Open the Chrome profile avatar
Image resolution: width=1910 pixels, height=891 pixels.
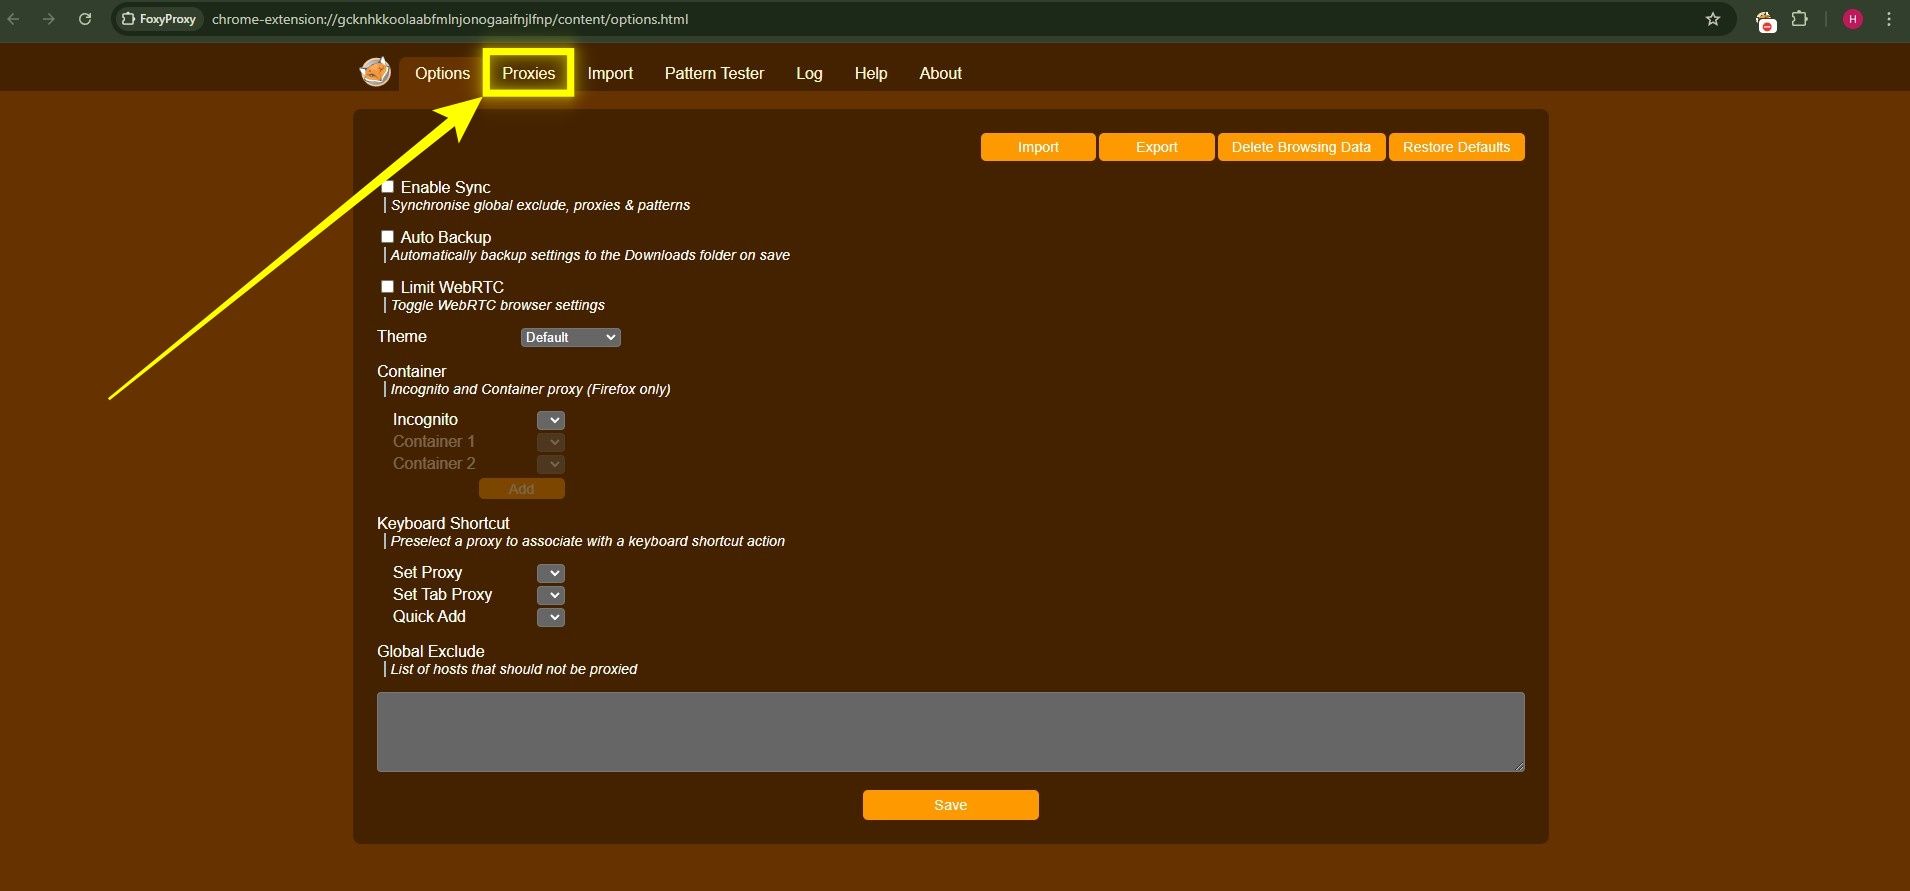coord(1853,19)
